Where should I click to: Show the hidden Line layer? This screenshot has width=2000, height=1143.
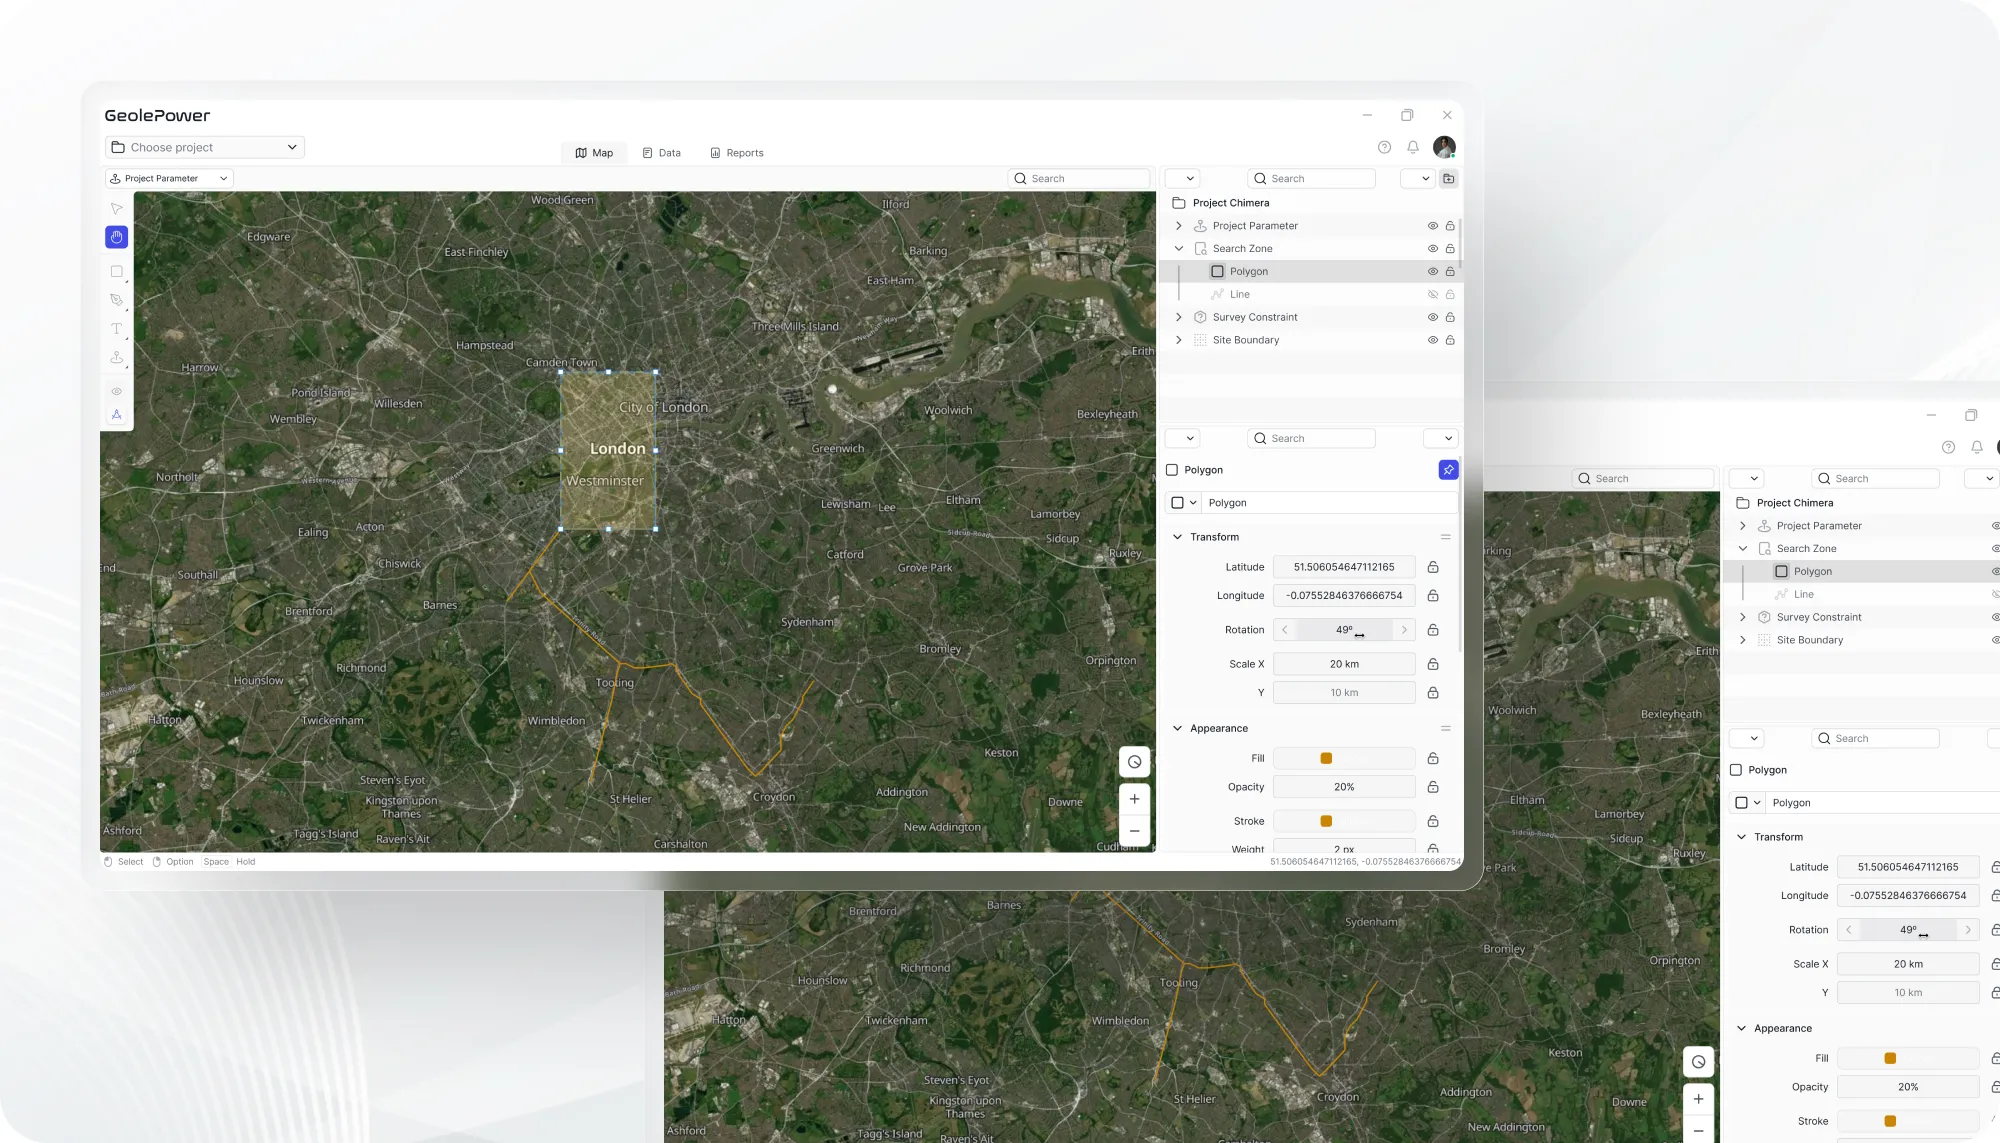[x=1432, y=295]
